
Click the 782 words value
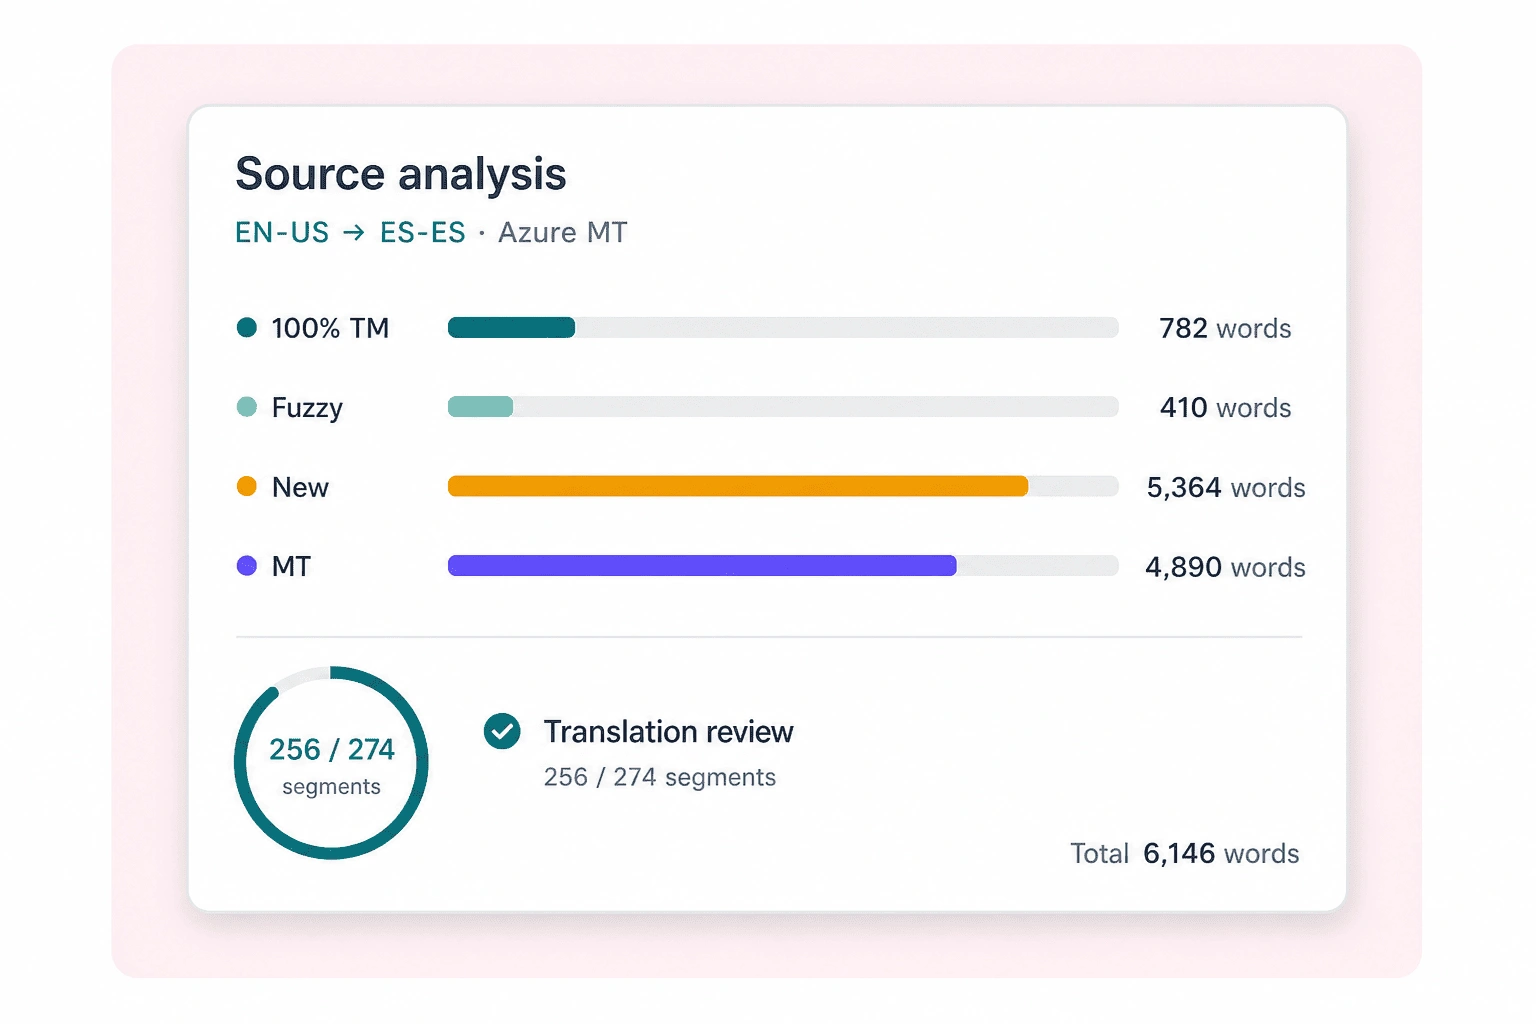pyautogui.click(x=1225, y=328)
